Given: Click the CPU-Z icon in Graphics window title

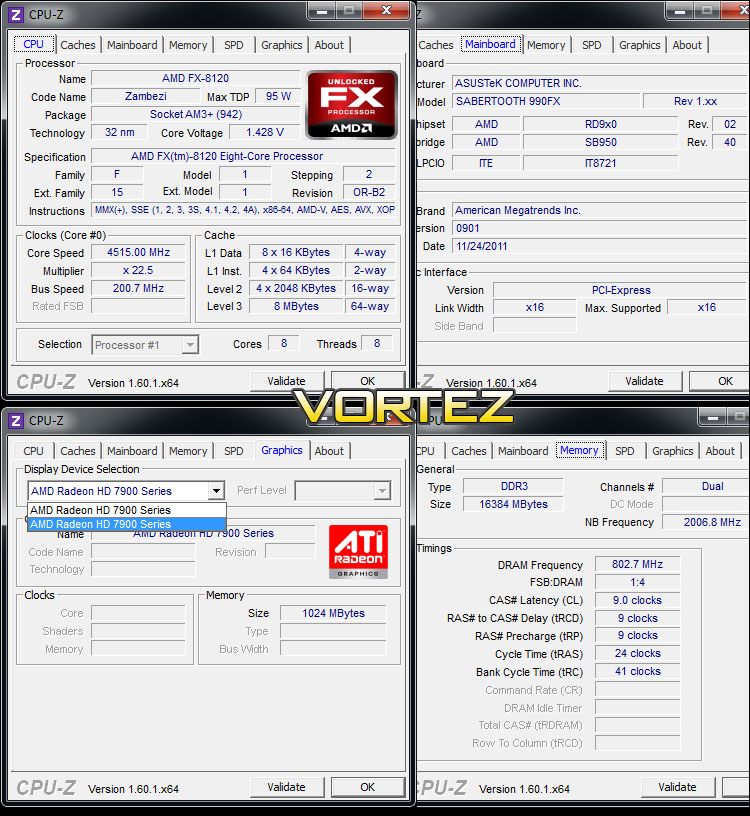Looking at the screenshot, I should tap(16, 420).
